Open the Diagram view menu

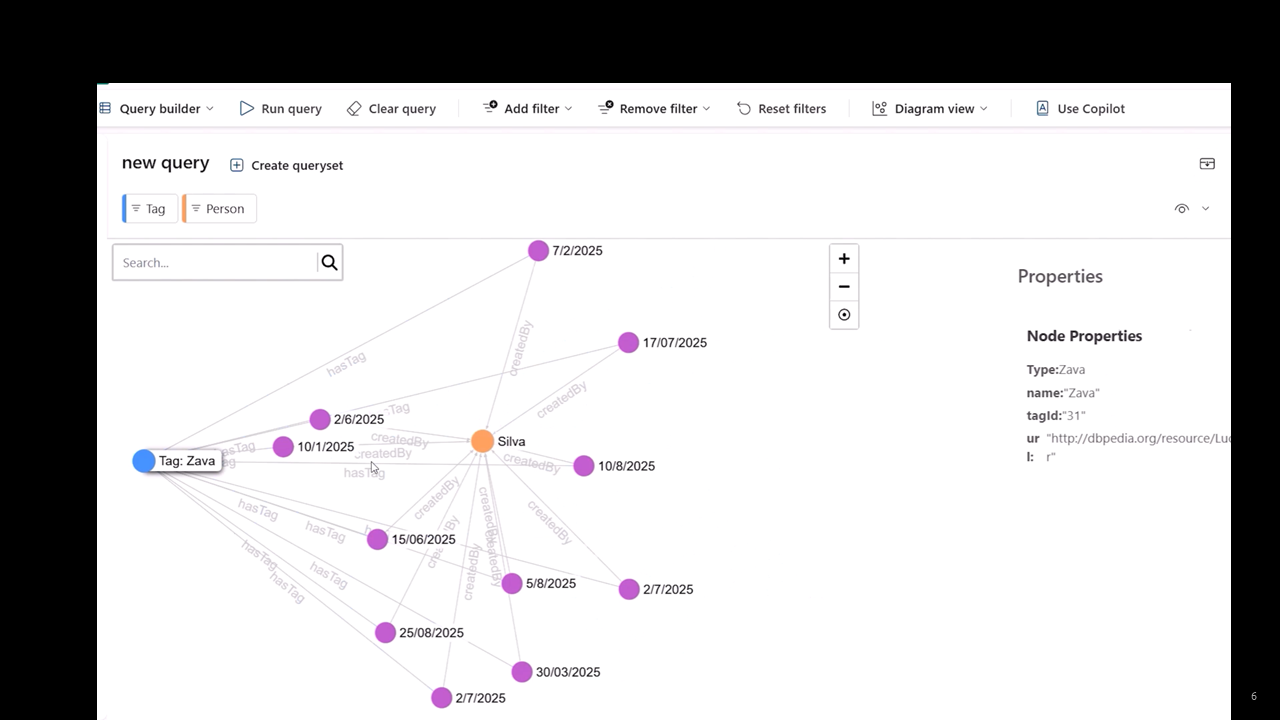[x=930, y=108]
